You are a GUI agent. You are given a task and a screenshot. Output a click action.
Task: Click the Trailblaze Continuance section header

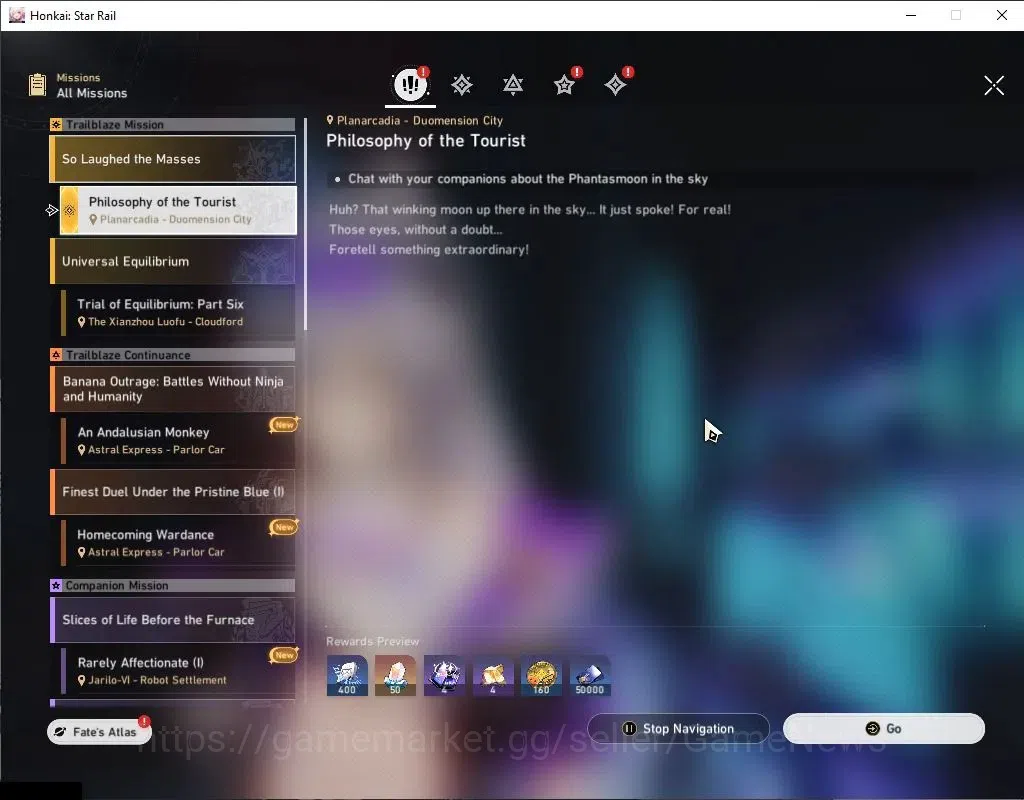(x=172, y=355)
